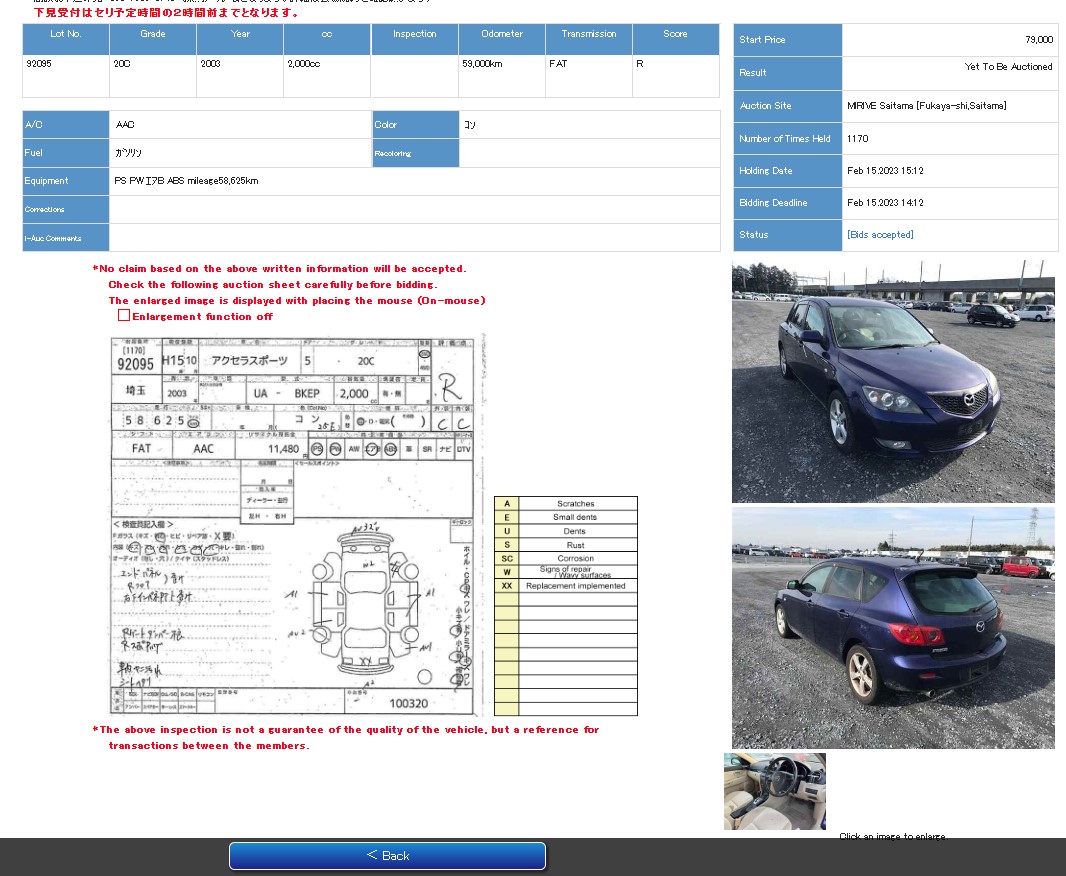1066x876 pixels.
Task: Enlarge the front view car photo
Action: pyautogui.click(x=892, y=382)
